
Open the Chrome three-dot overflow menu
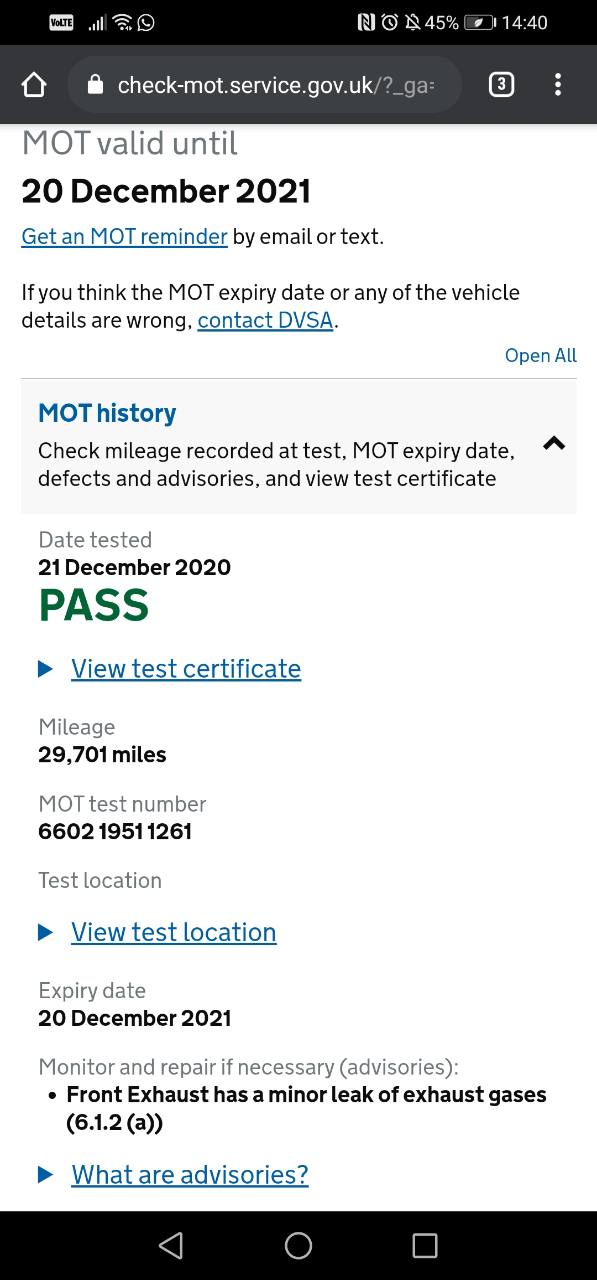(x=558, y=85)
